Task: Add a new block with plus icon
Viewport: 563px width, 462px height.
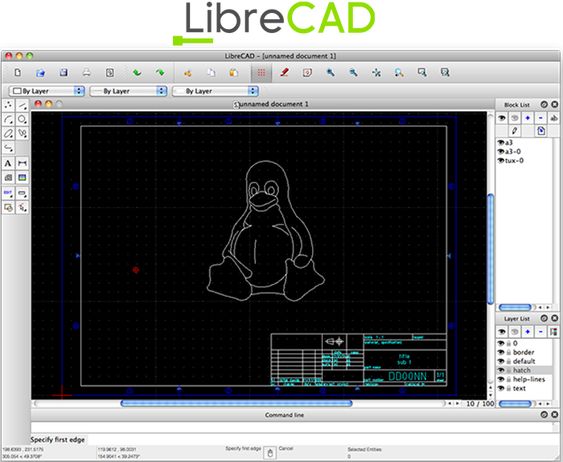Action: pyautogui.click(x=527, y=118)
